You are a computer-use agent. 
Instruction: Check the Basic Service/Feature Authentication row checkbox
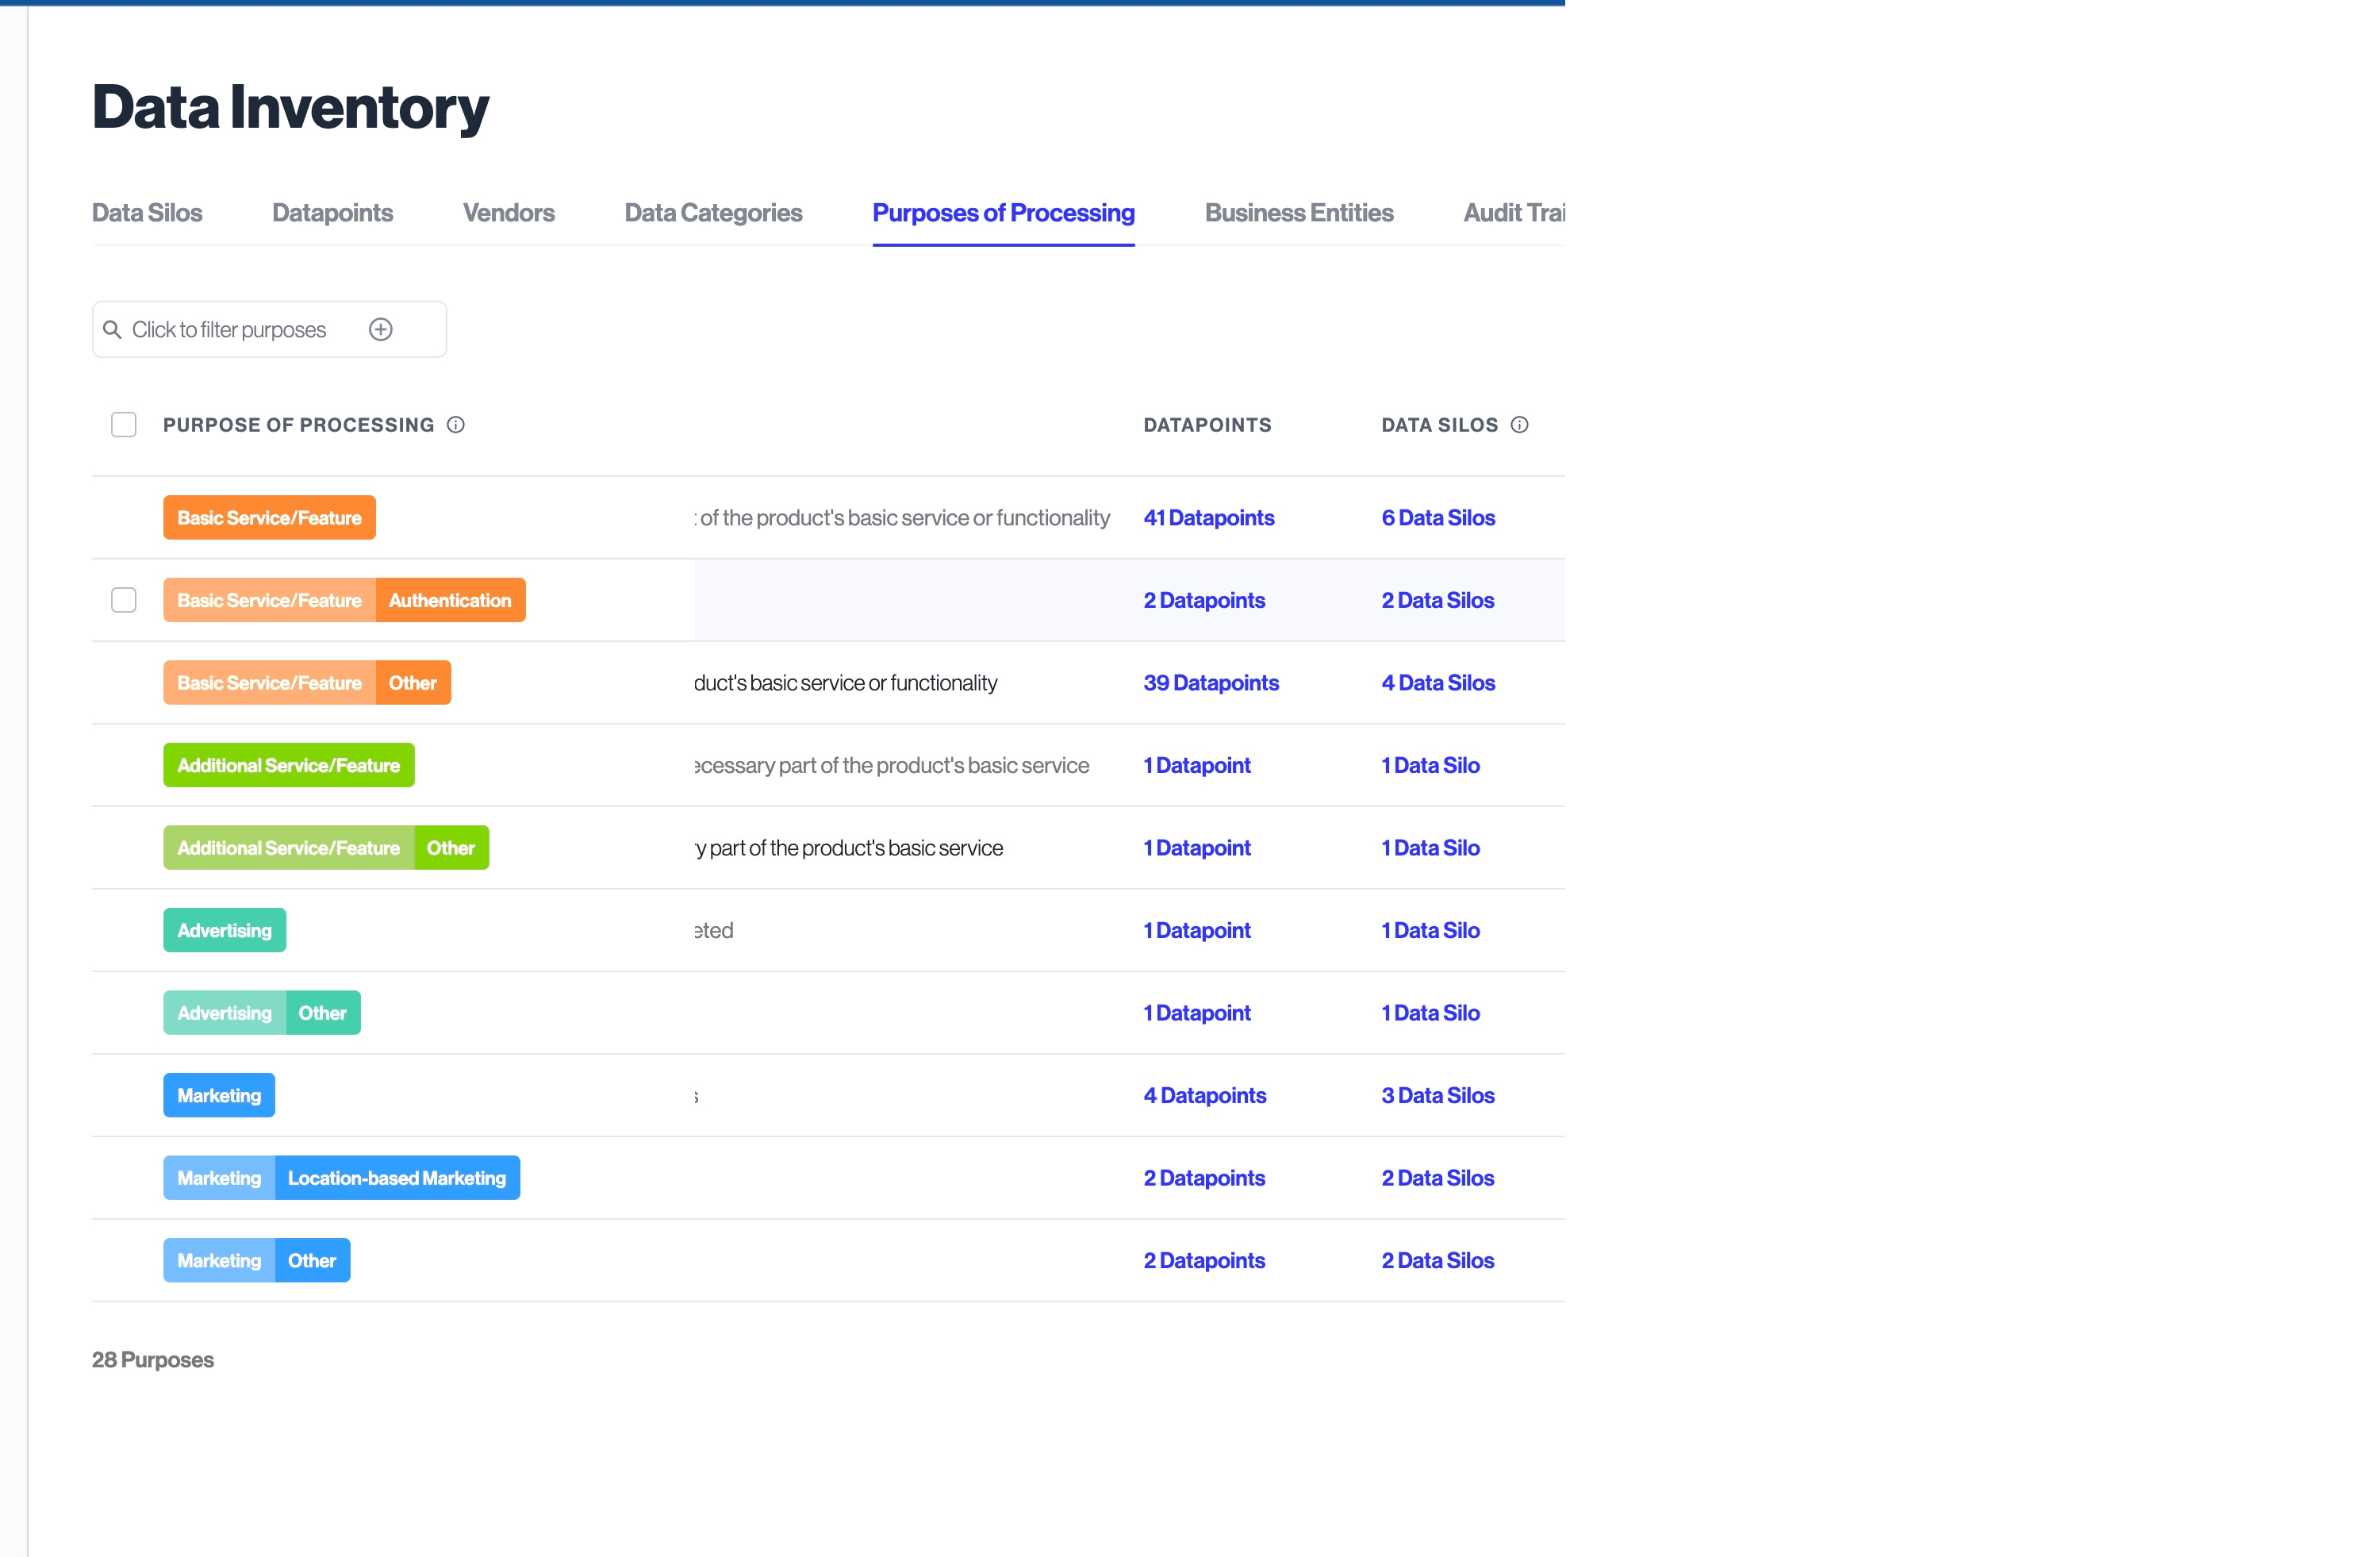tap(124, 600)
